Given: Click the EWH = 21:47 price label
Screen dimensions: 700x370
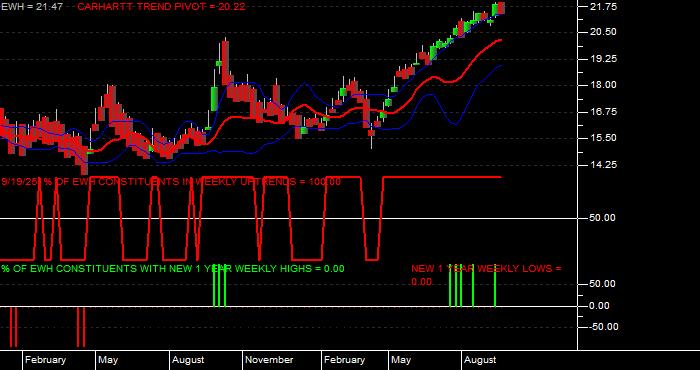Looking at the screenshot, I should (32, 6).
